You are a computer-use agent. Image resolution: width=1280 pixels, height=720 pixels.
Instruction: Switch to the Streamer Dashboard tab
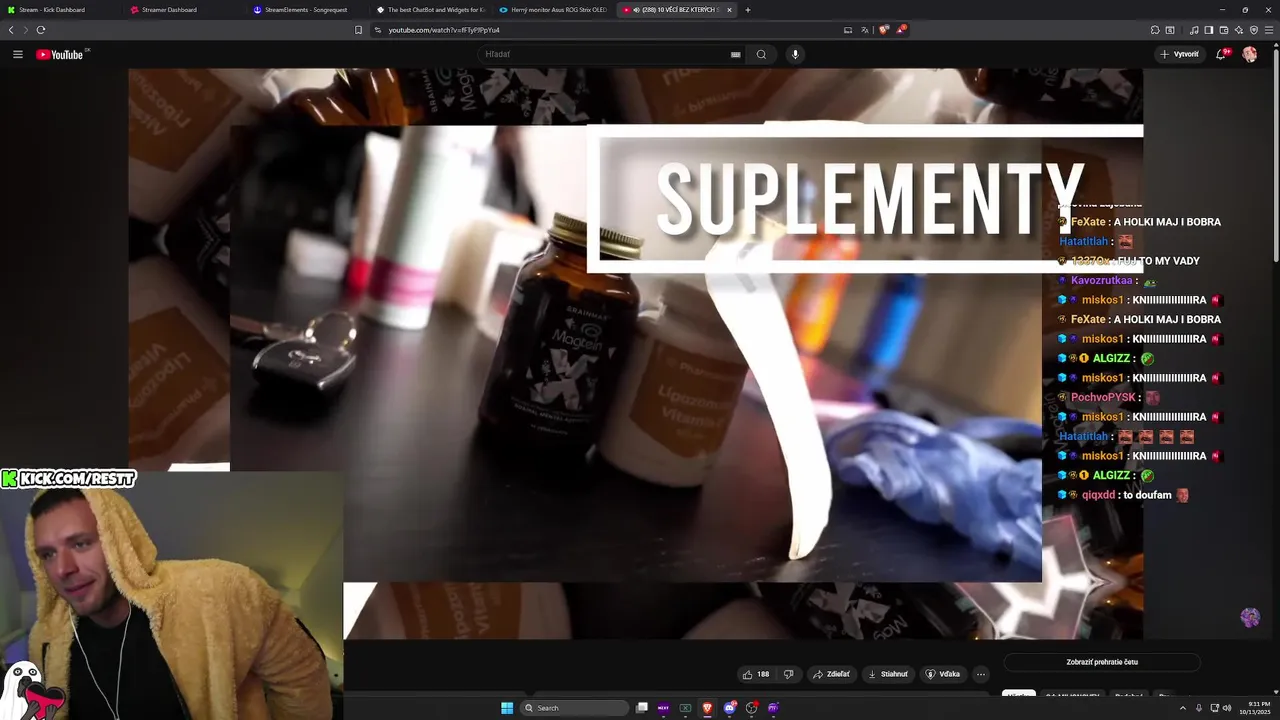coord(182,10)
